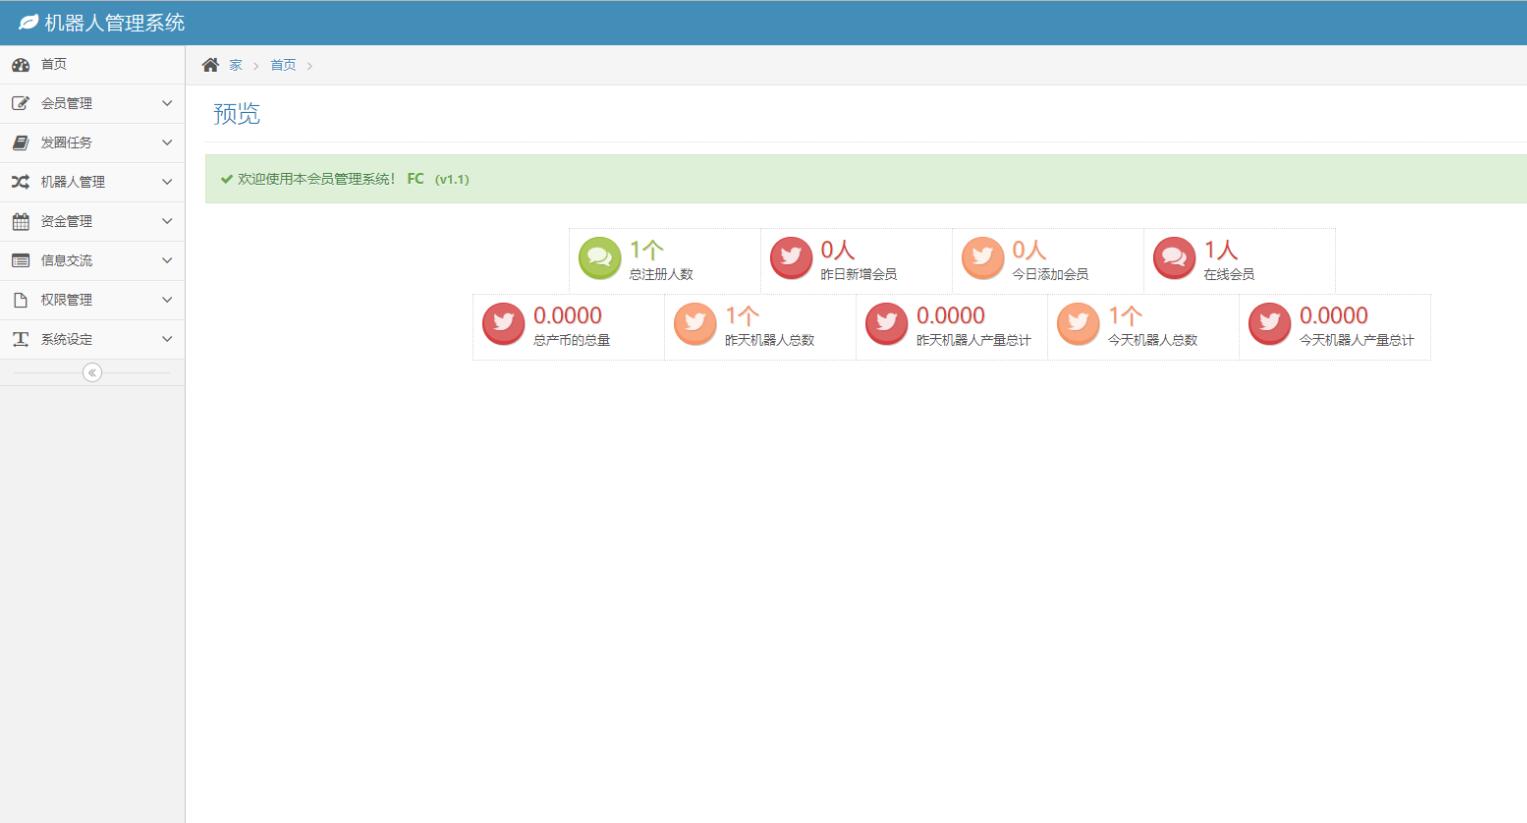Screen dimensions: 1527x823
Task: Open the 机器人管理系统 header title
Action: coord(114,22)
